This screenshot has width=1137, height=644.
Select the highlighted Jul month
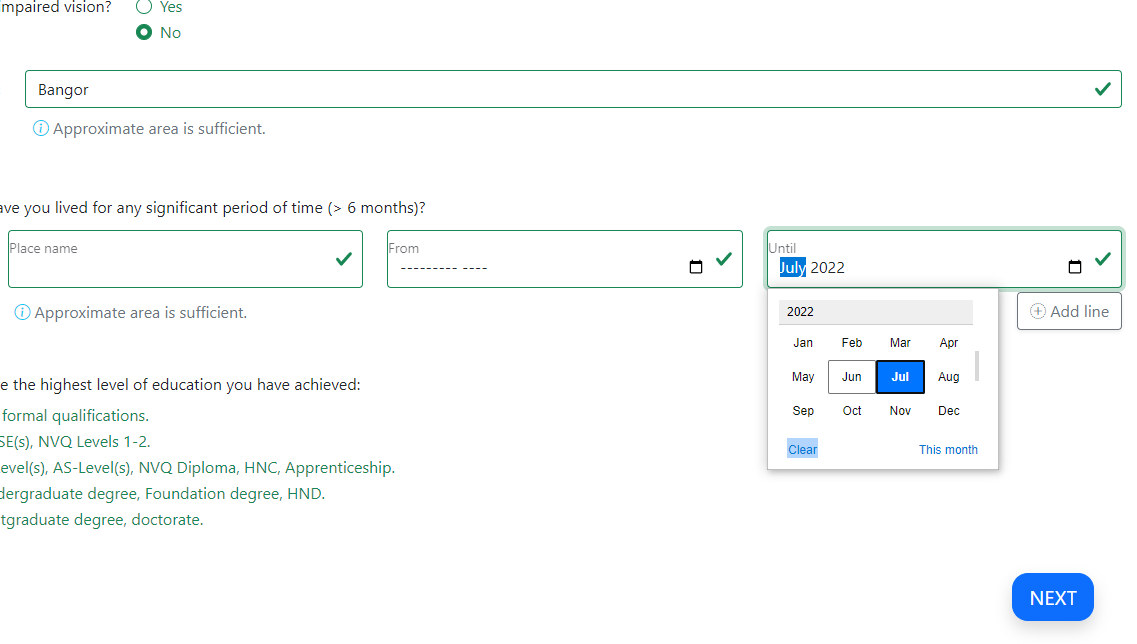coord(900,377)
